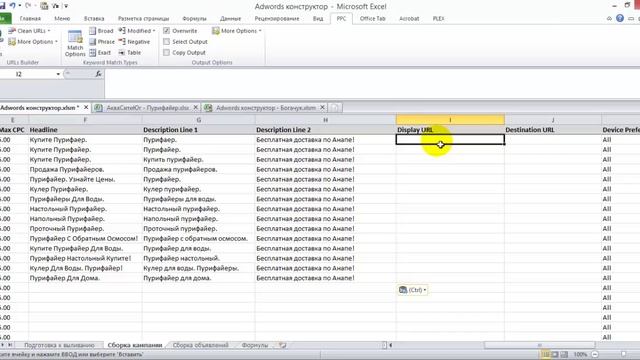
Task: Open the Данные ribbon tab
Action: (230, 18)
